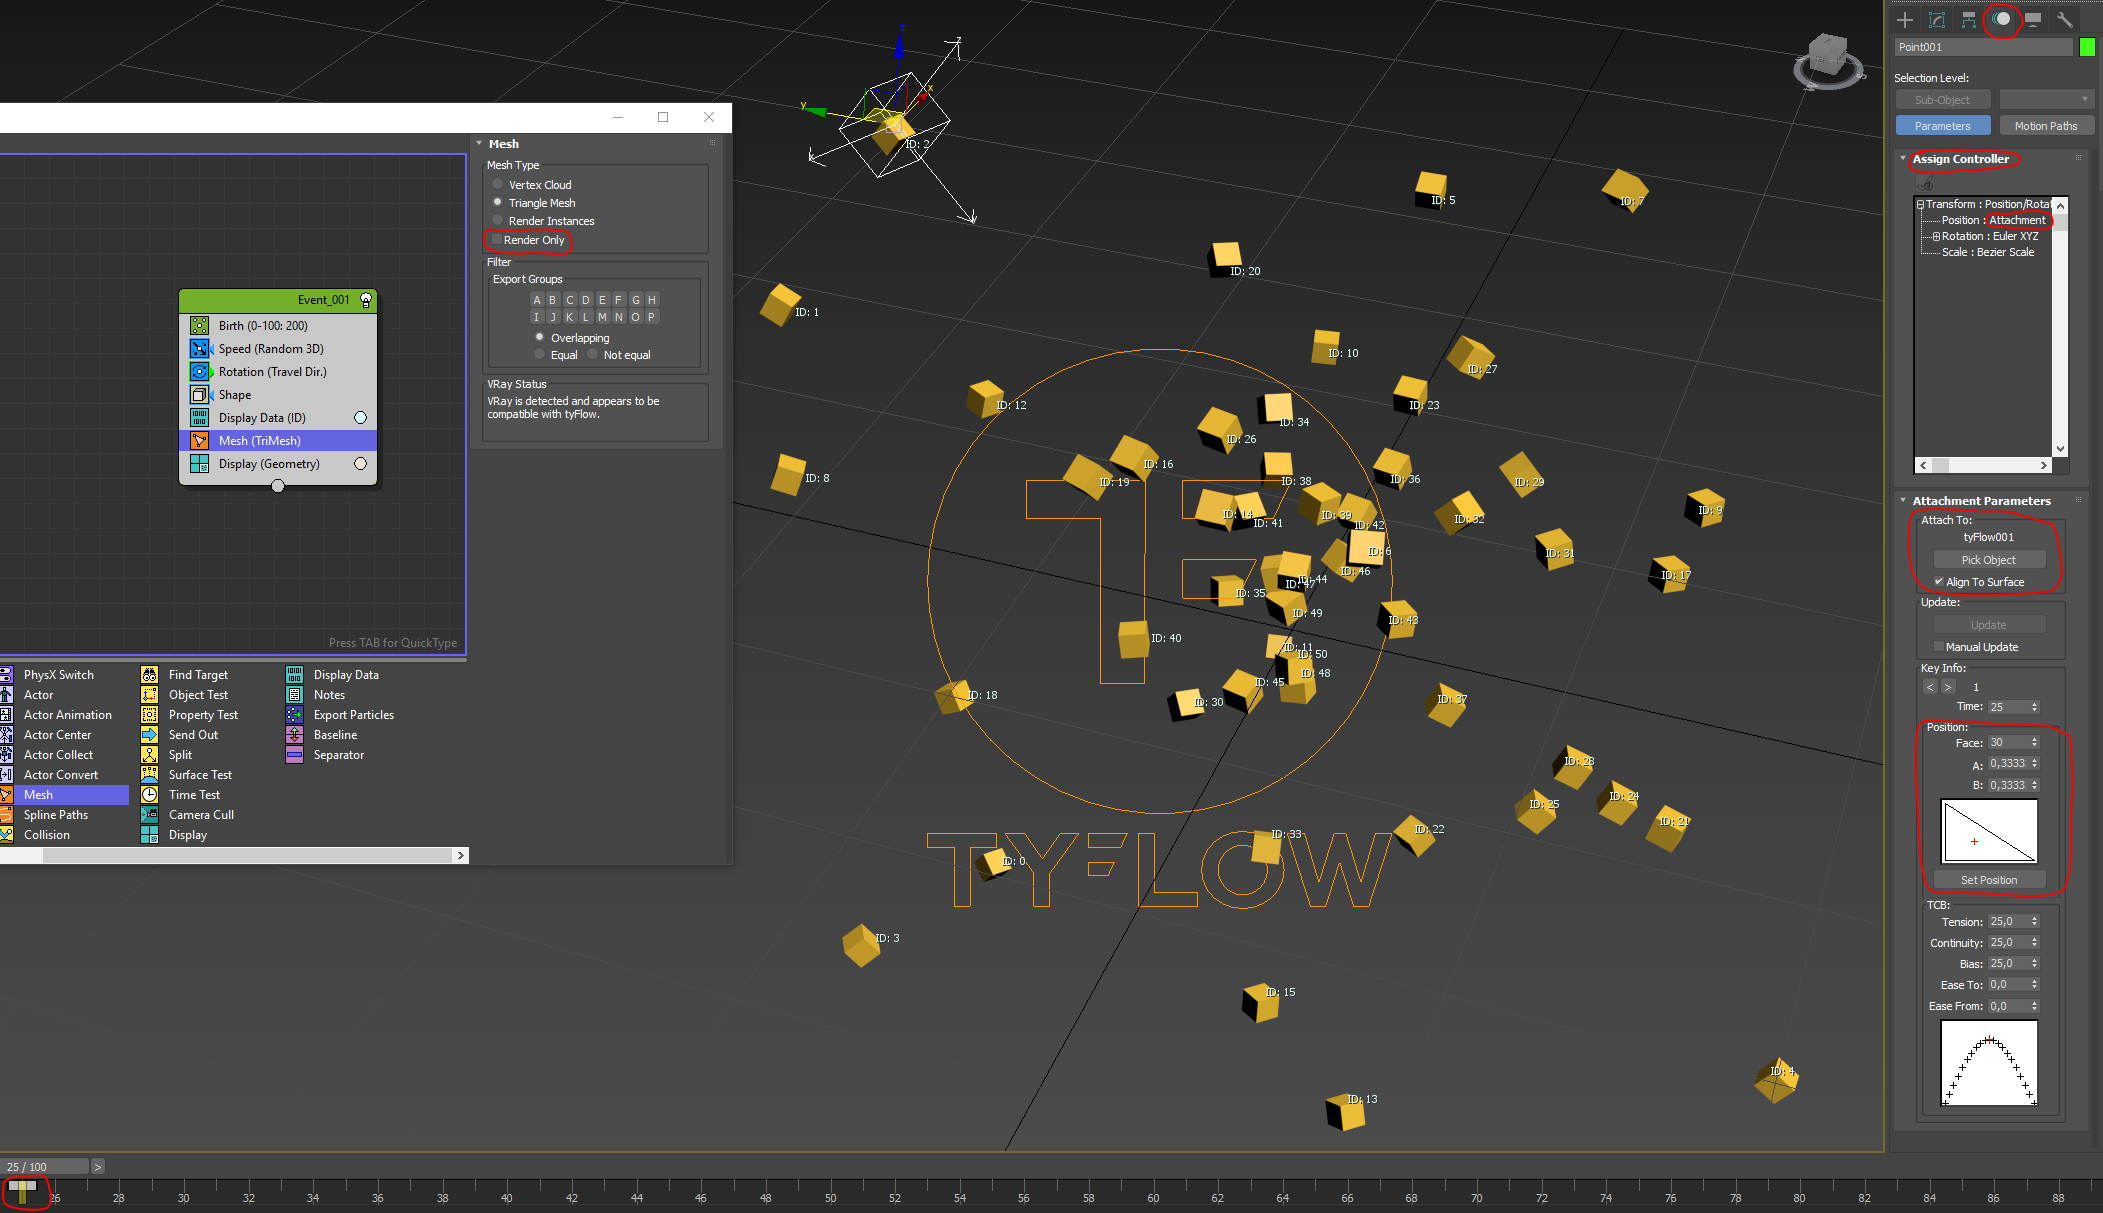Switch to the Motion Paths tab
The width and height of the screenshot is (2103, 1213).
(2046, 126)
